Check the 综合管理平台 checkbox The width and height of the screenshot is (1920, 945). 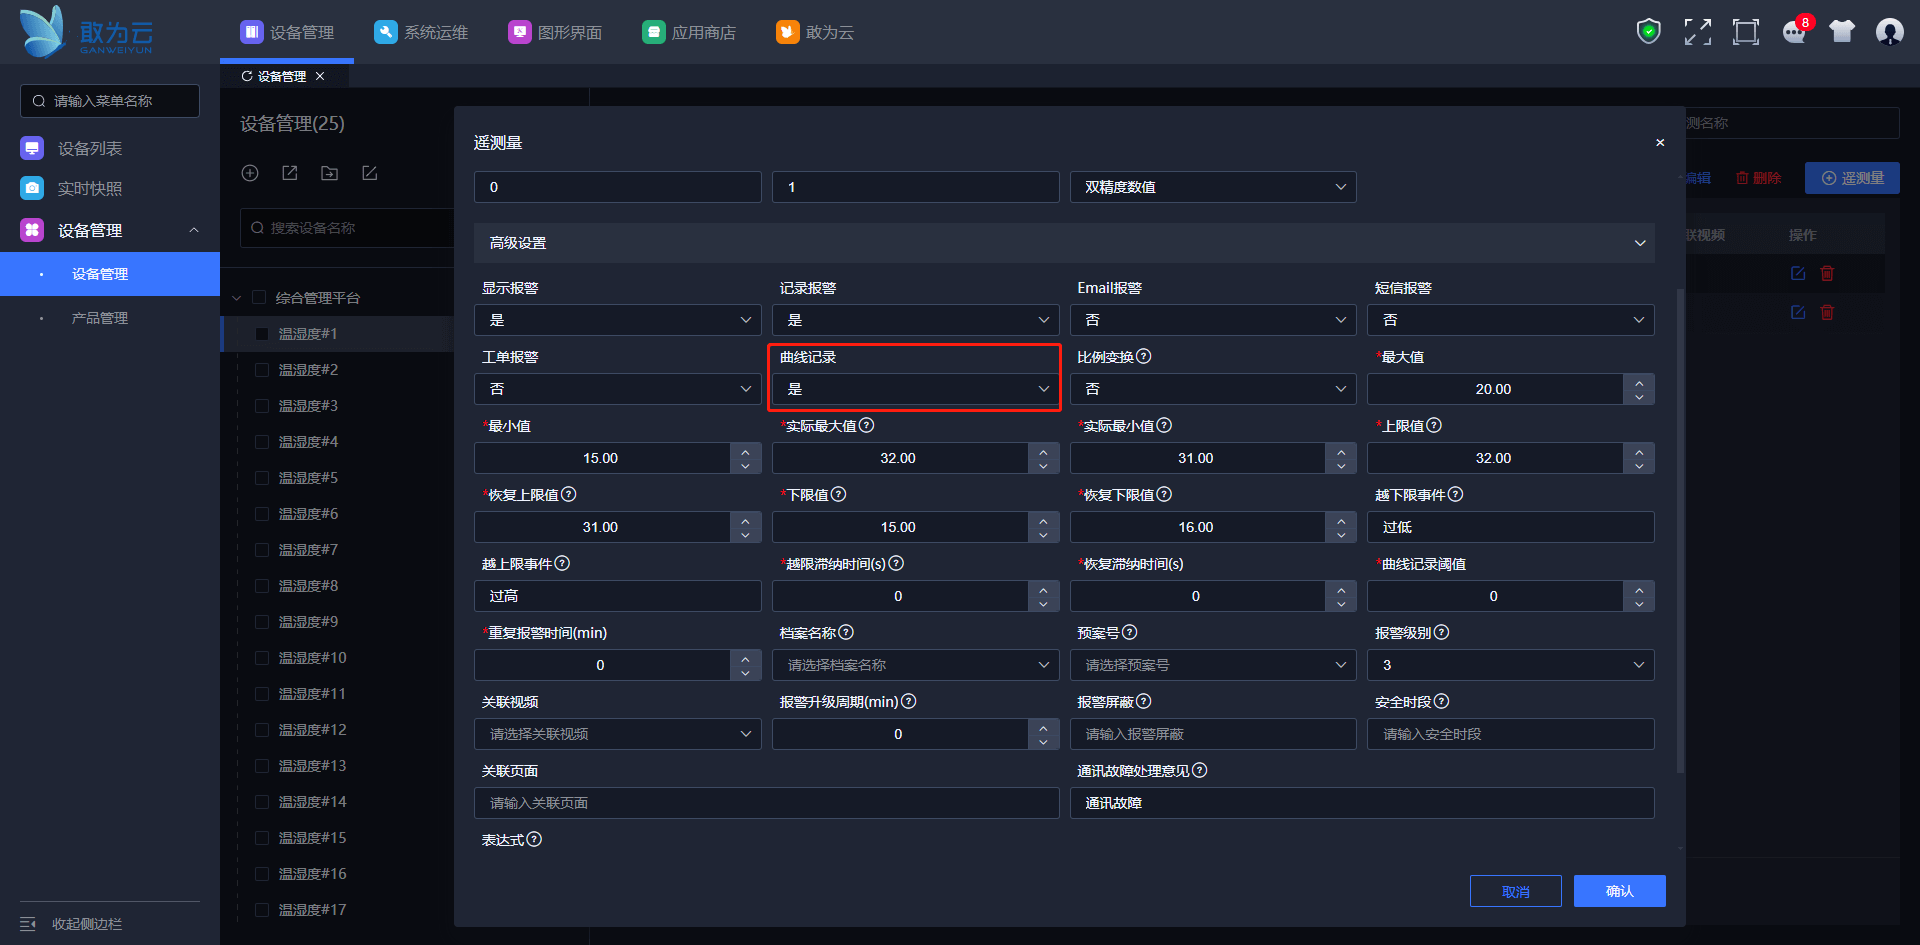coord(259,297)
